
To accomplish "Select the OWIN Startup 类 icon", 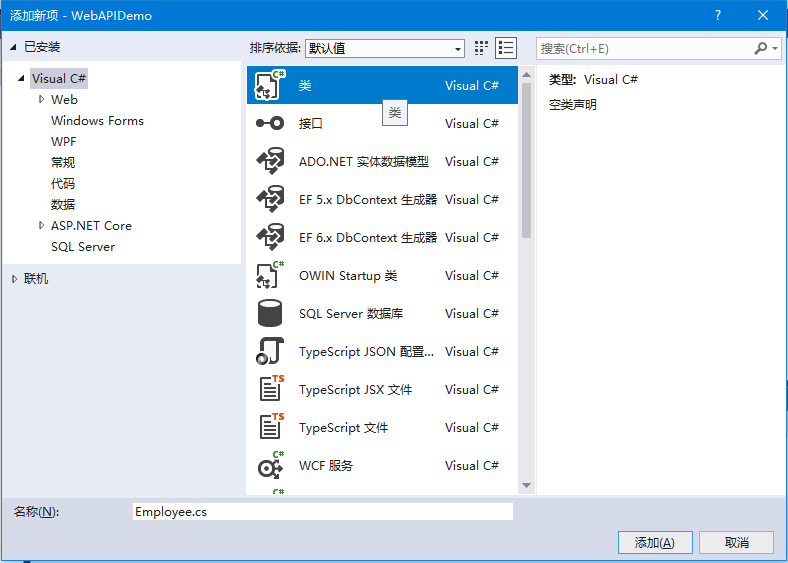I will click(270, 276).
